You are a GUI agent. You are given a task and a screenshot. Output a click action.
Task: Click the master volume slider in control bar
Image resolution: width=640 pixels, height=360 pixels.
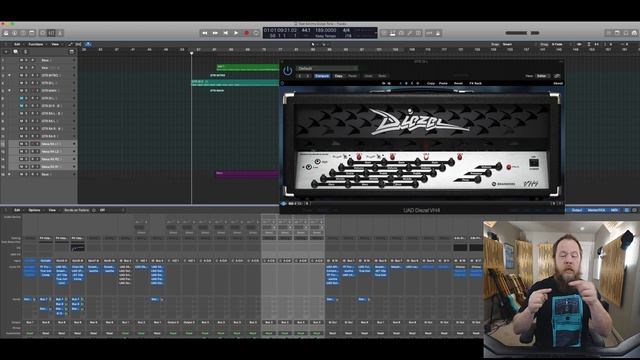coord(522,33)
